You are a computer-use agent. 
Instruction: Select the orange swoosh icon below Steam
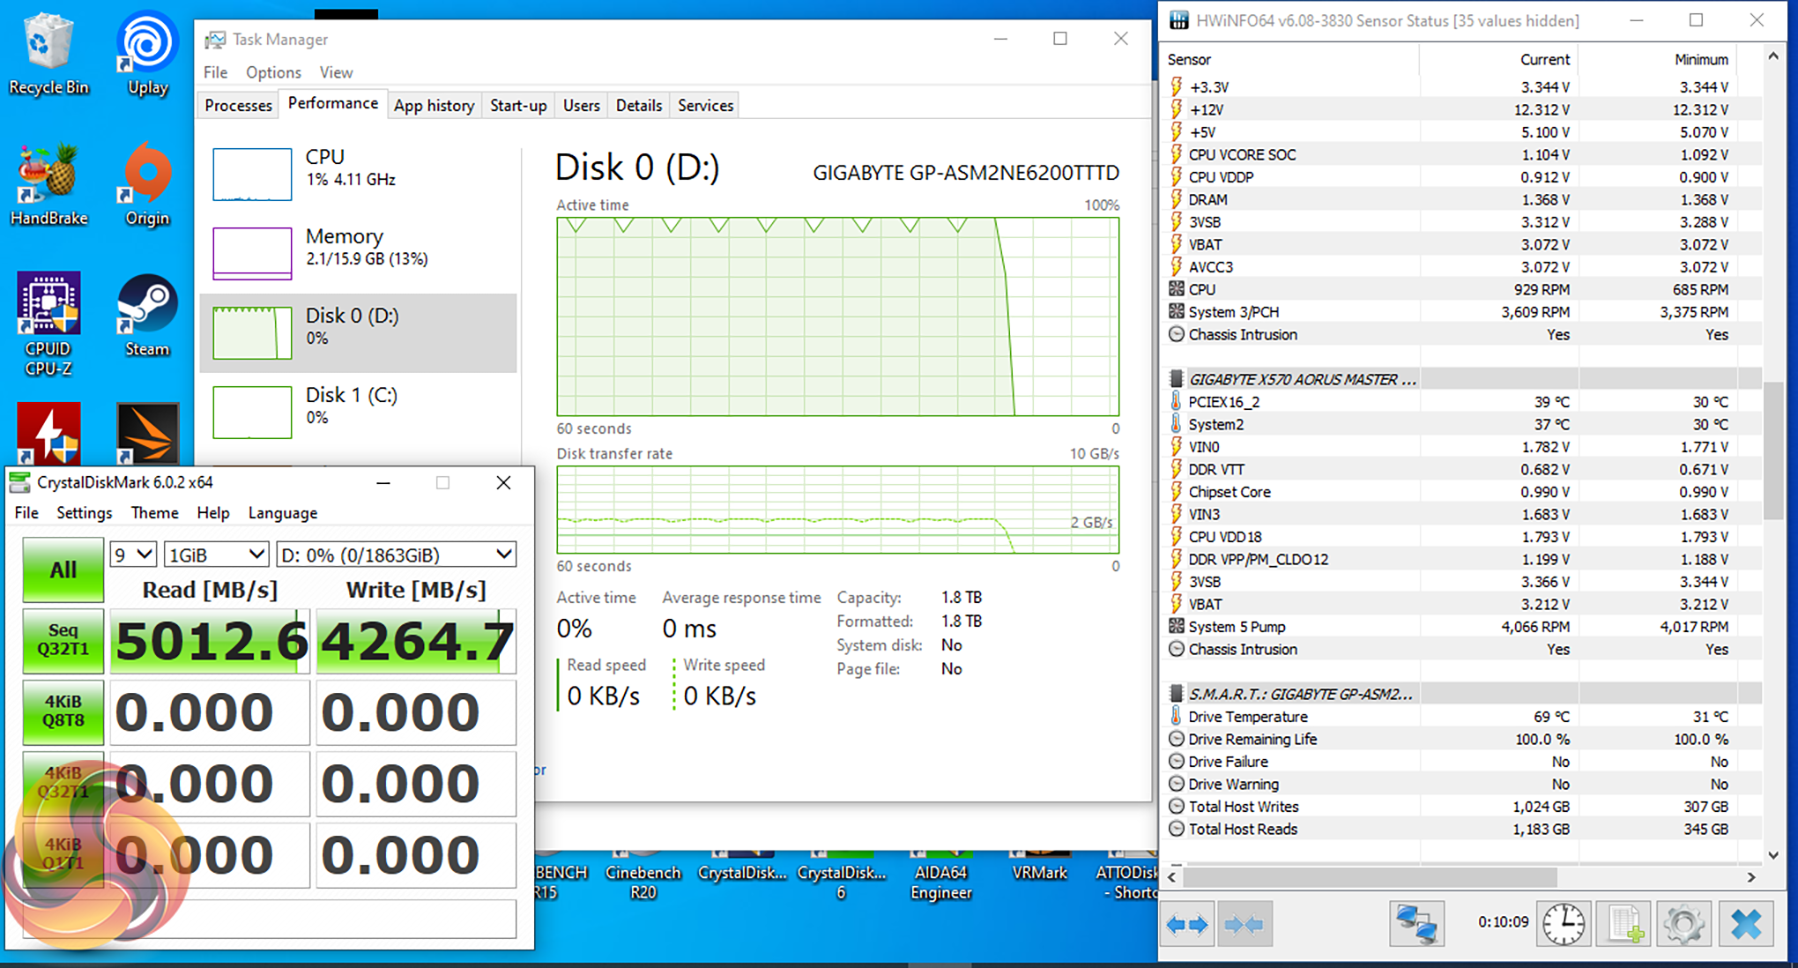tap(148, 433)
